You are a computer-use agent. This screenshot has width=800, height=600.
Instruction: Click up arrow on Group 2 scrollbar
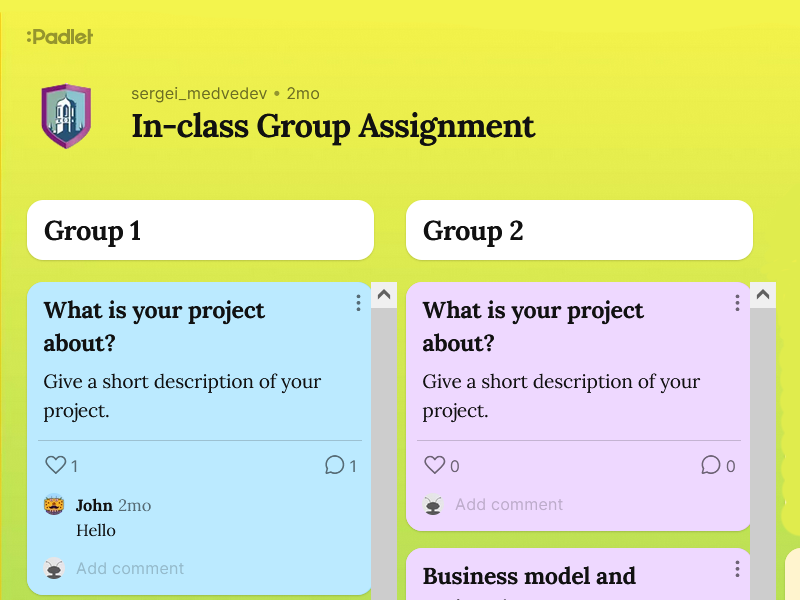tap(763, 295)
